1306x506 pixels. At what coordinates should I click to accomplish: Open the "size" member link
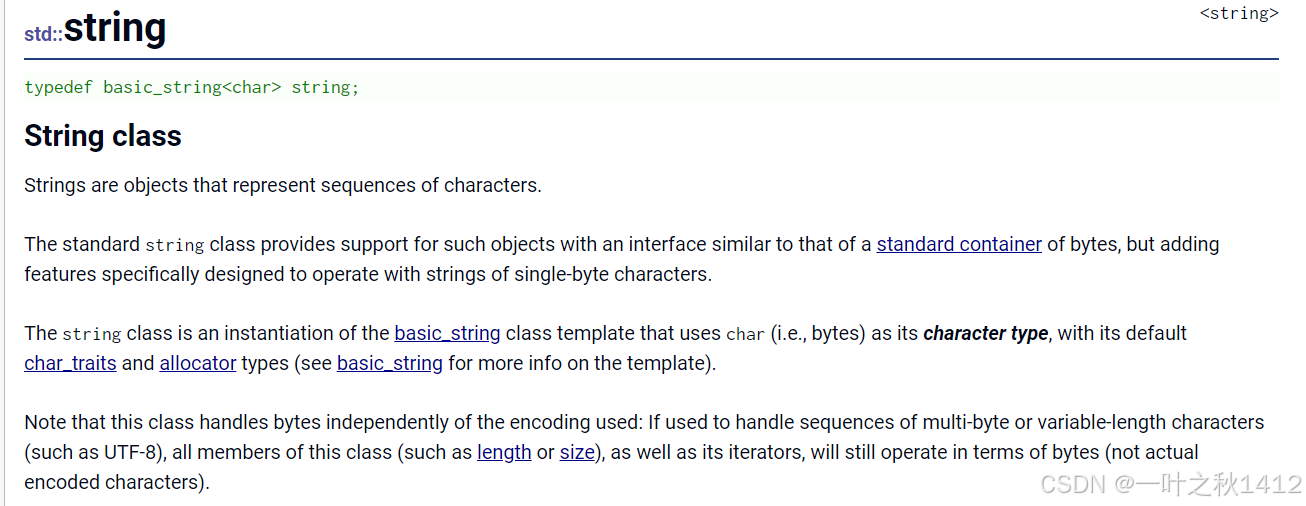coord(577,452)
